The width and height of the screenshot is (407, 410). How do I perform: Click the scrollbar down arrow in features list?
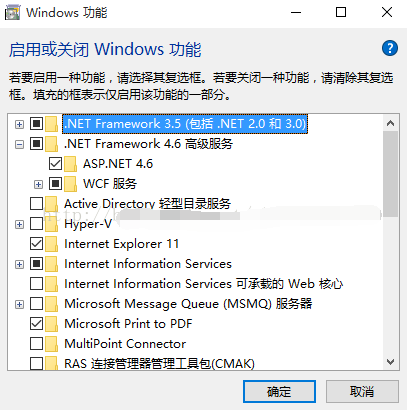coord(390,362)
